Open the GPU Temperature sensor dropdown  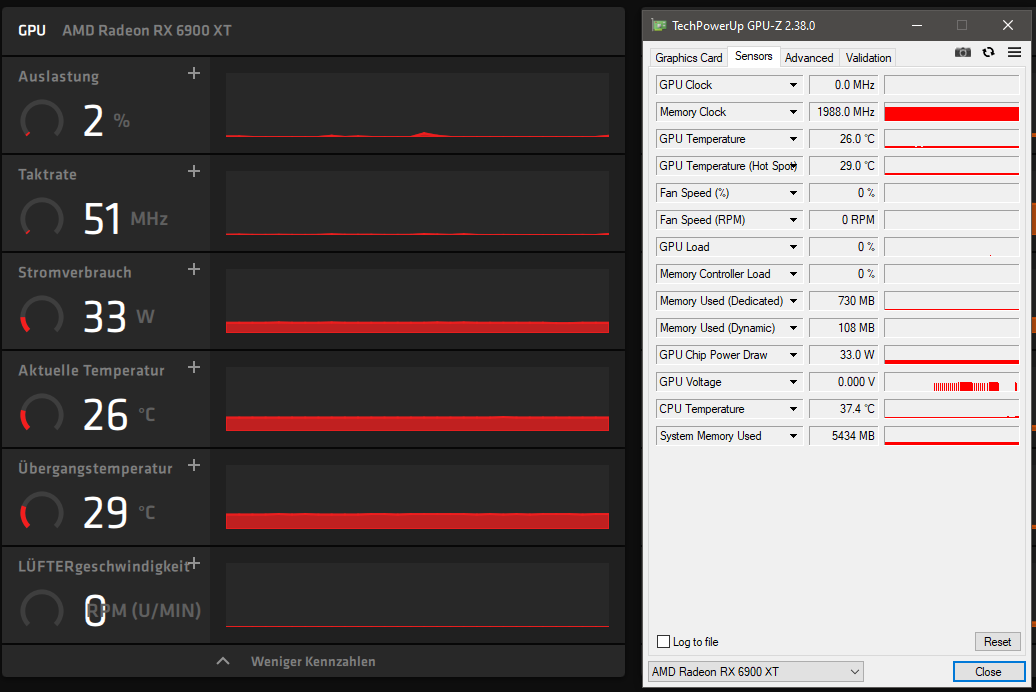click(x=793, y=139)
